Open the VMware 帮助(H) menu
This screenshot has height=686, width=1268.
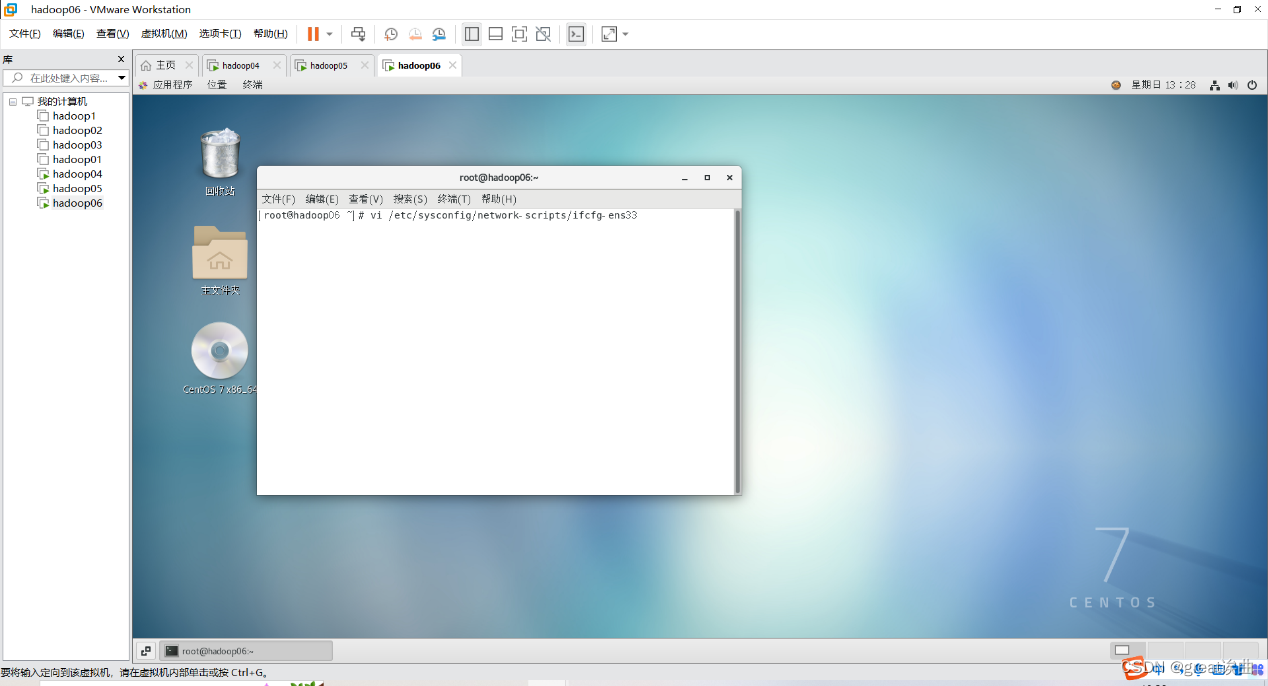click(271, 34)
